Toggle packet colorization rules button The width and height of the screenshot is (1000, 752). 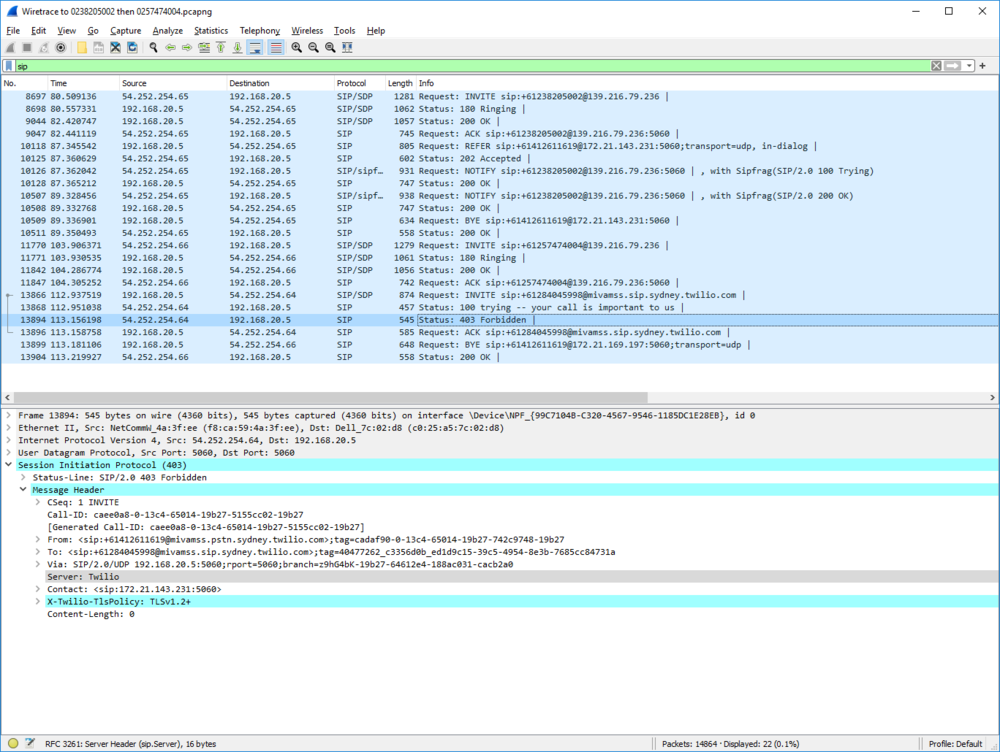(x=275, y=47)
